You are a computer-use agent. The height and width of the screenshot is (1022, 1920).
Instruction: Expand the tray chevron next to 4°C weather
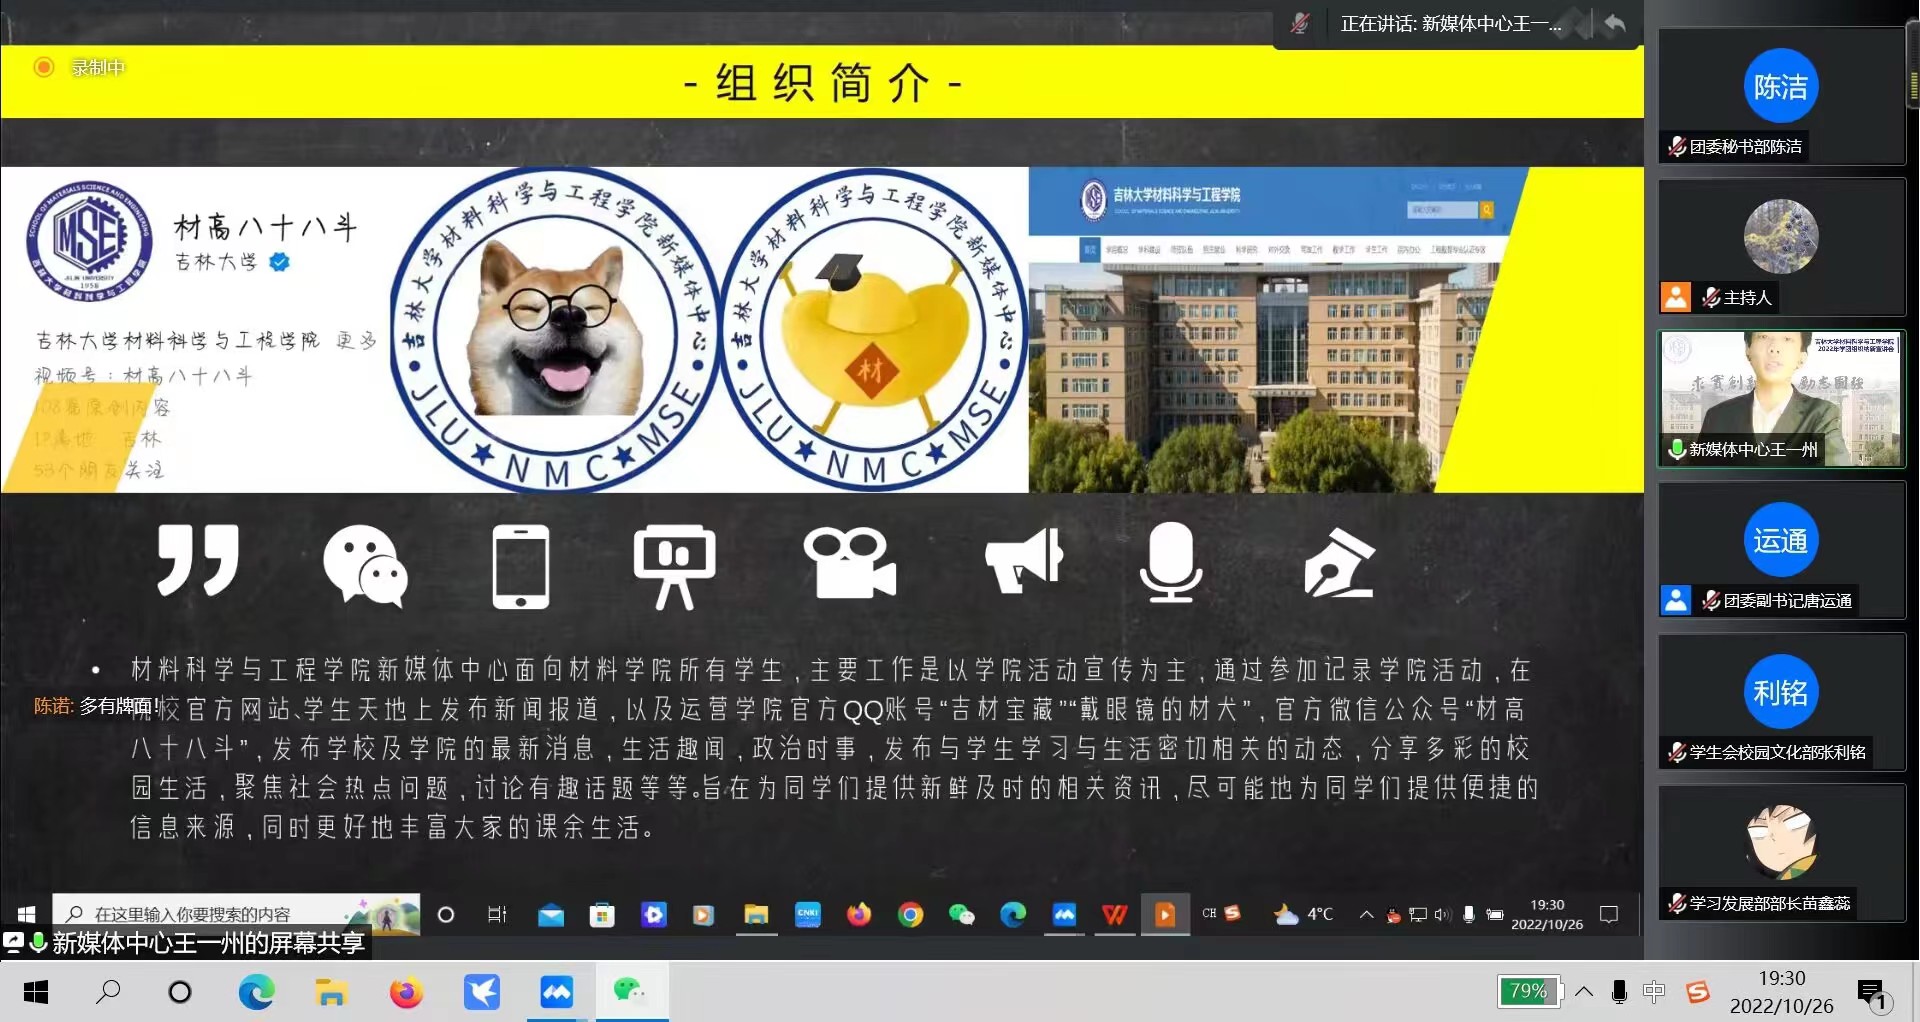pyautogui.click(x=1366, y=914)
